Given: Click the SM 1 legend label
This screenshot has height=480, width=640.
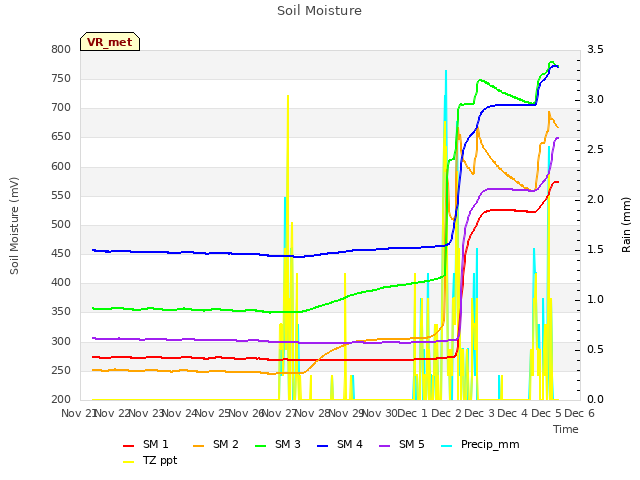Looking at the screenshot, I should point(156,444).
